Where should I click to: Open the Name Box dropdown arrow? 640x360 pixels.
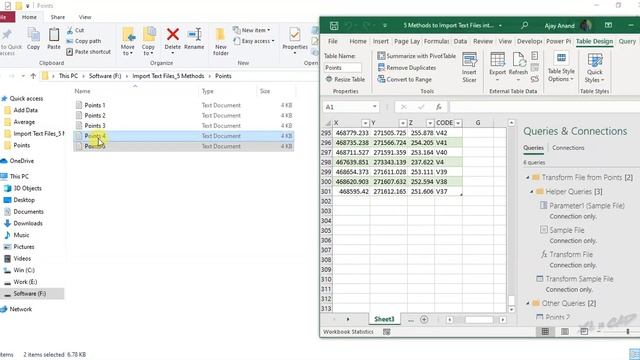click(x=374, y=107)
